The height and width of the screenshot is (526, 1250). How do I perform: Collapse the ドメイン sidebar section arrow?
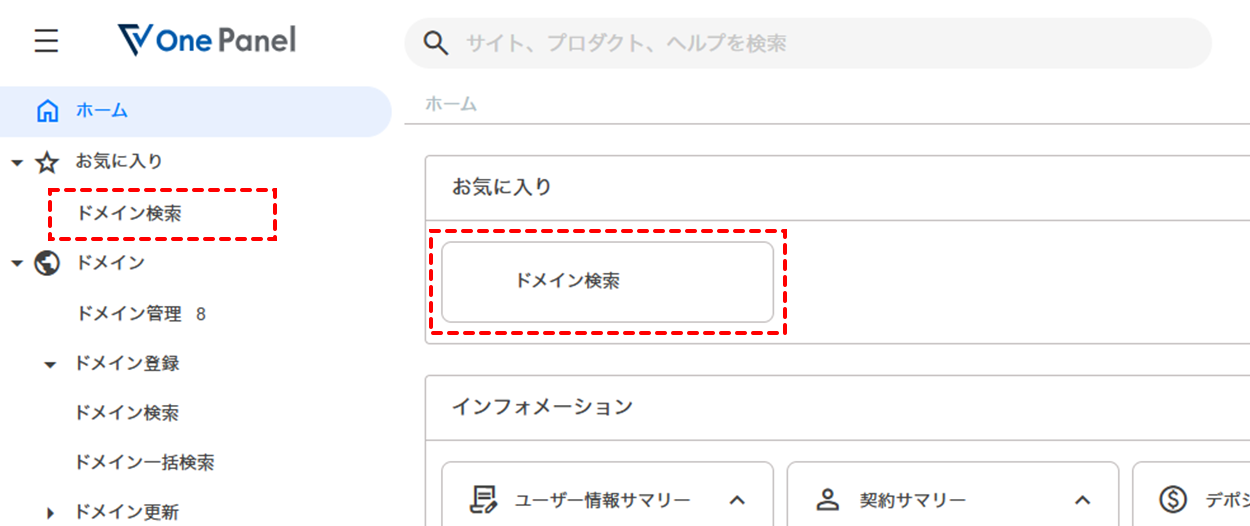click(17, 263)
